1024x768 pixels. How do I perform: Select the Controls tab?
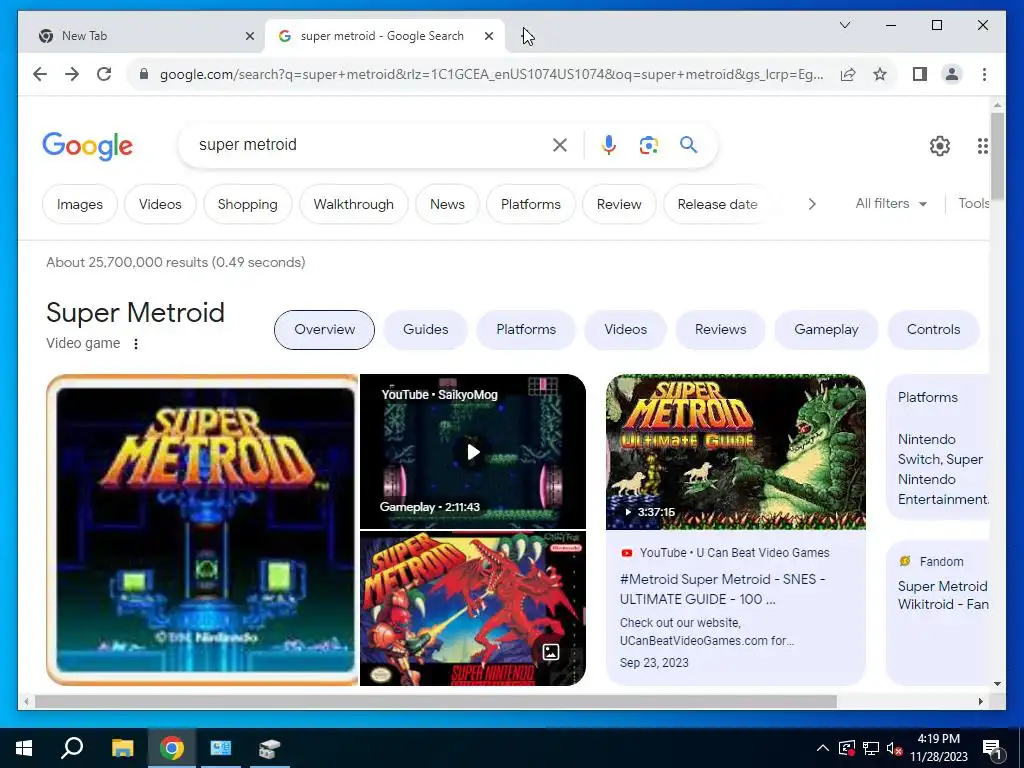tap(933, 330)
